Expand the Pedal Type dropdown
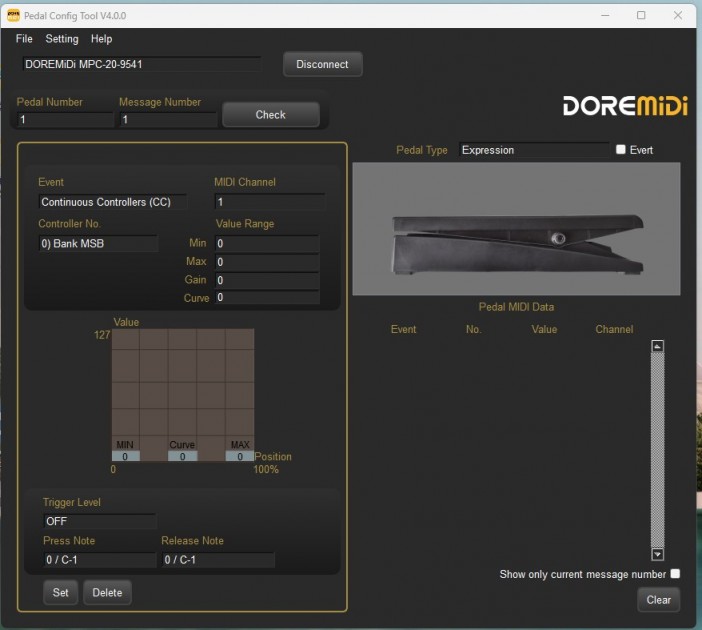Image resolution: width=702 pixels, height=630 pixels. [533, 150]
